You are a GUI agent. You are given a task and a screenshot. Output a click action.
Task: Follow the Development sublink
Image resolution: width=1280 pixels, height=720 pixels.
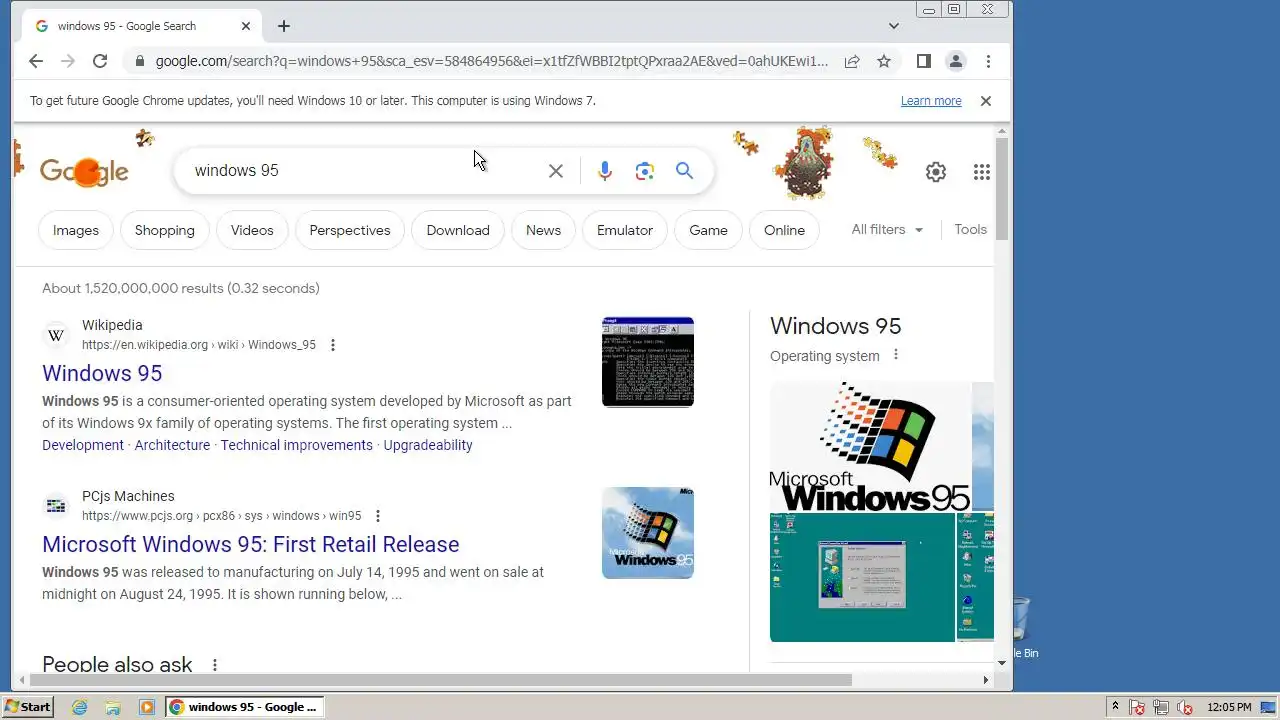83,445
